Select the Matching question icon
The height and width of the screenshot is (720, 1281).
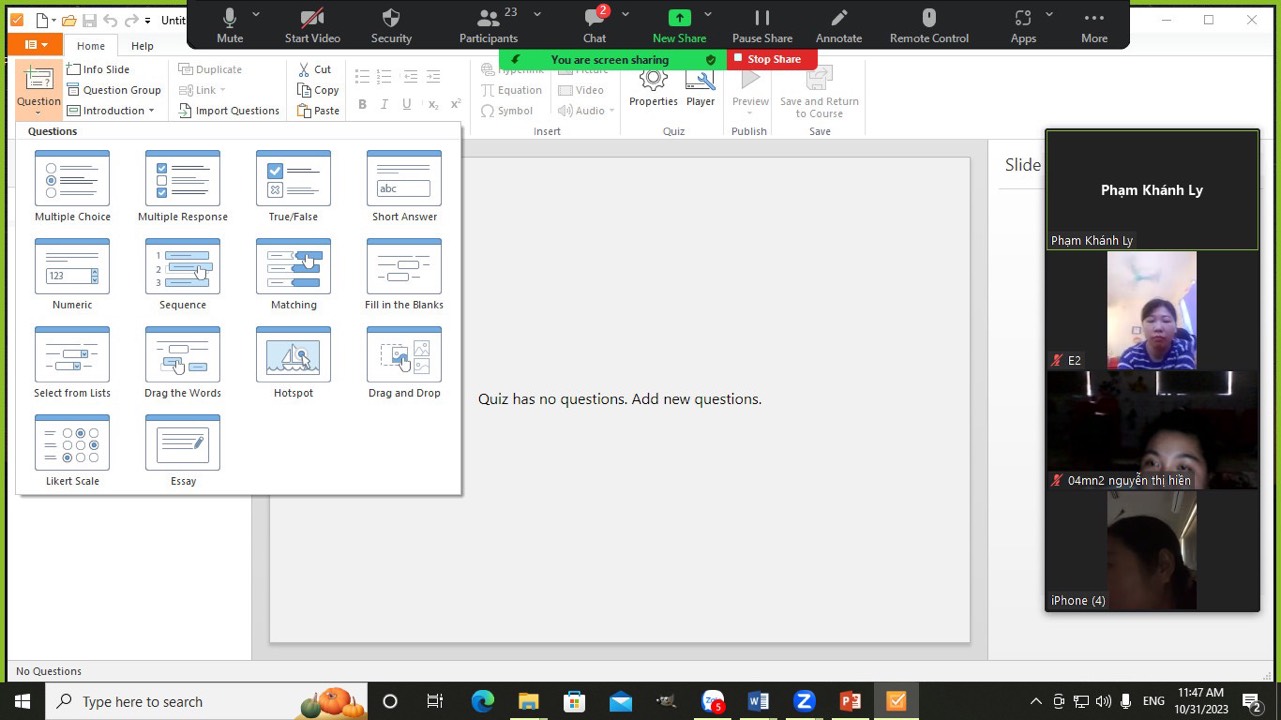(293, 274)
